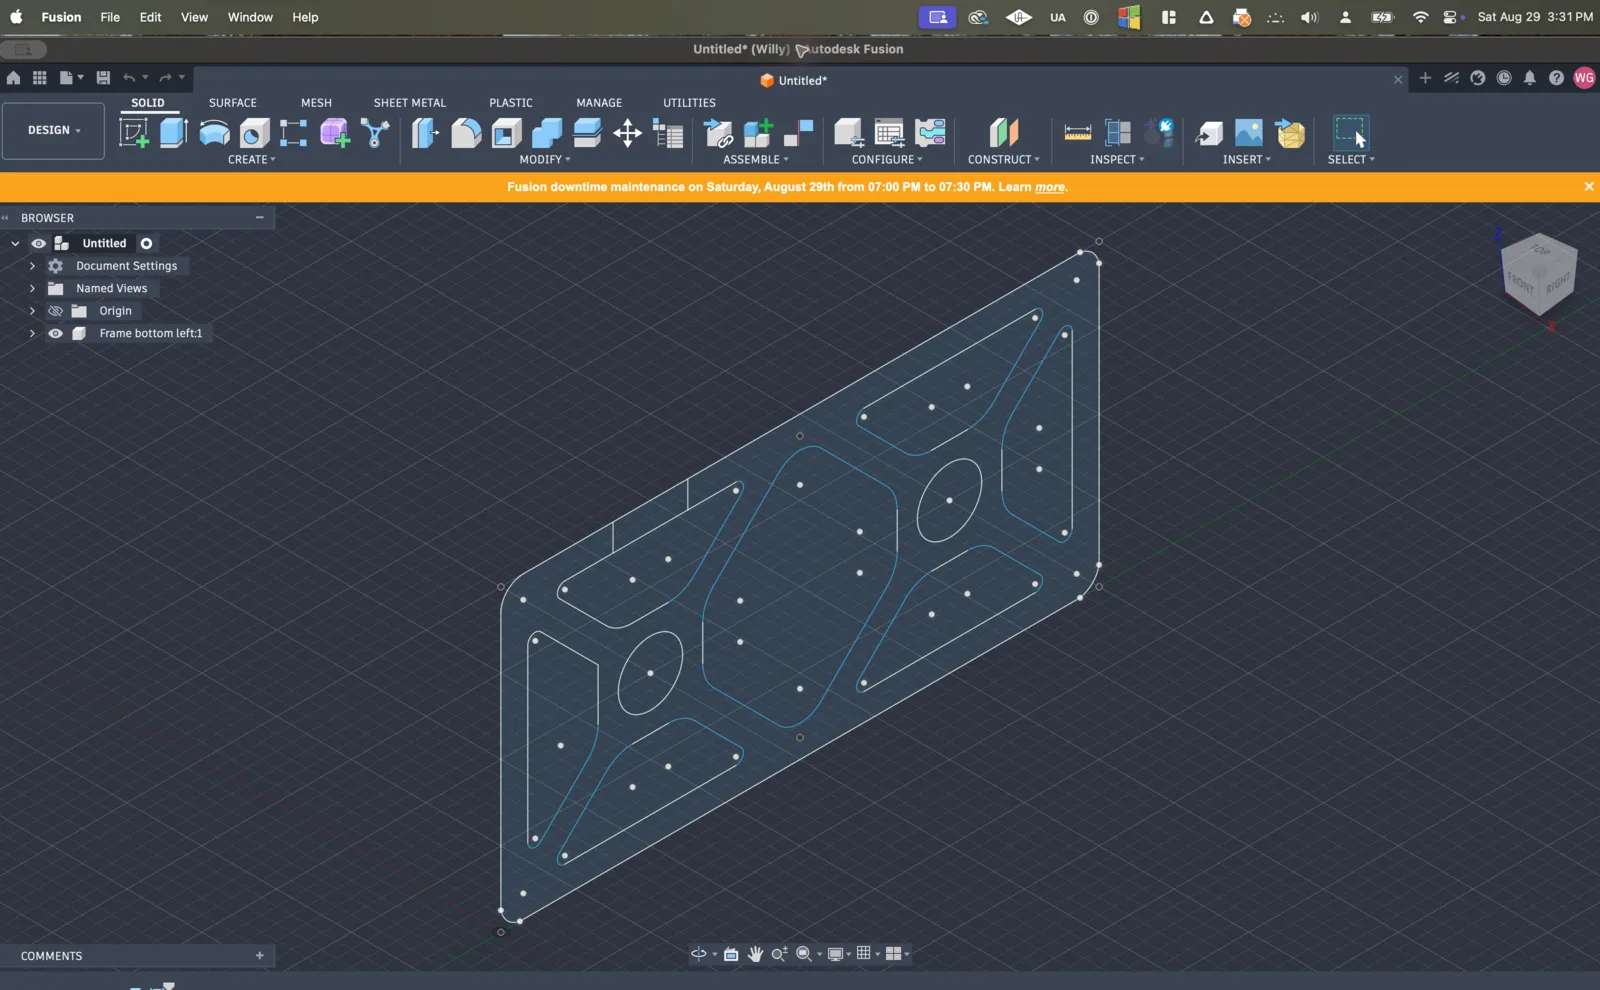Expand the Origin folder node

32,311
